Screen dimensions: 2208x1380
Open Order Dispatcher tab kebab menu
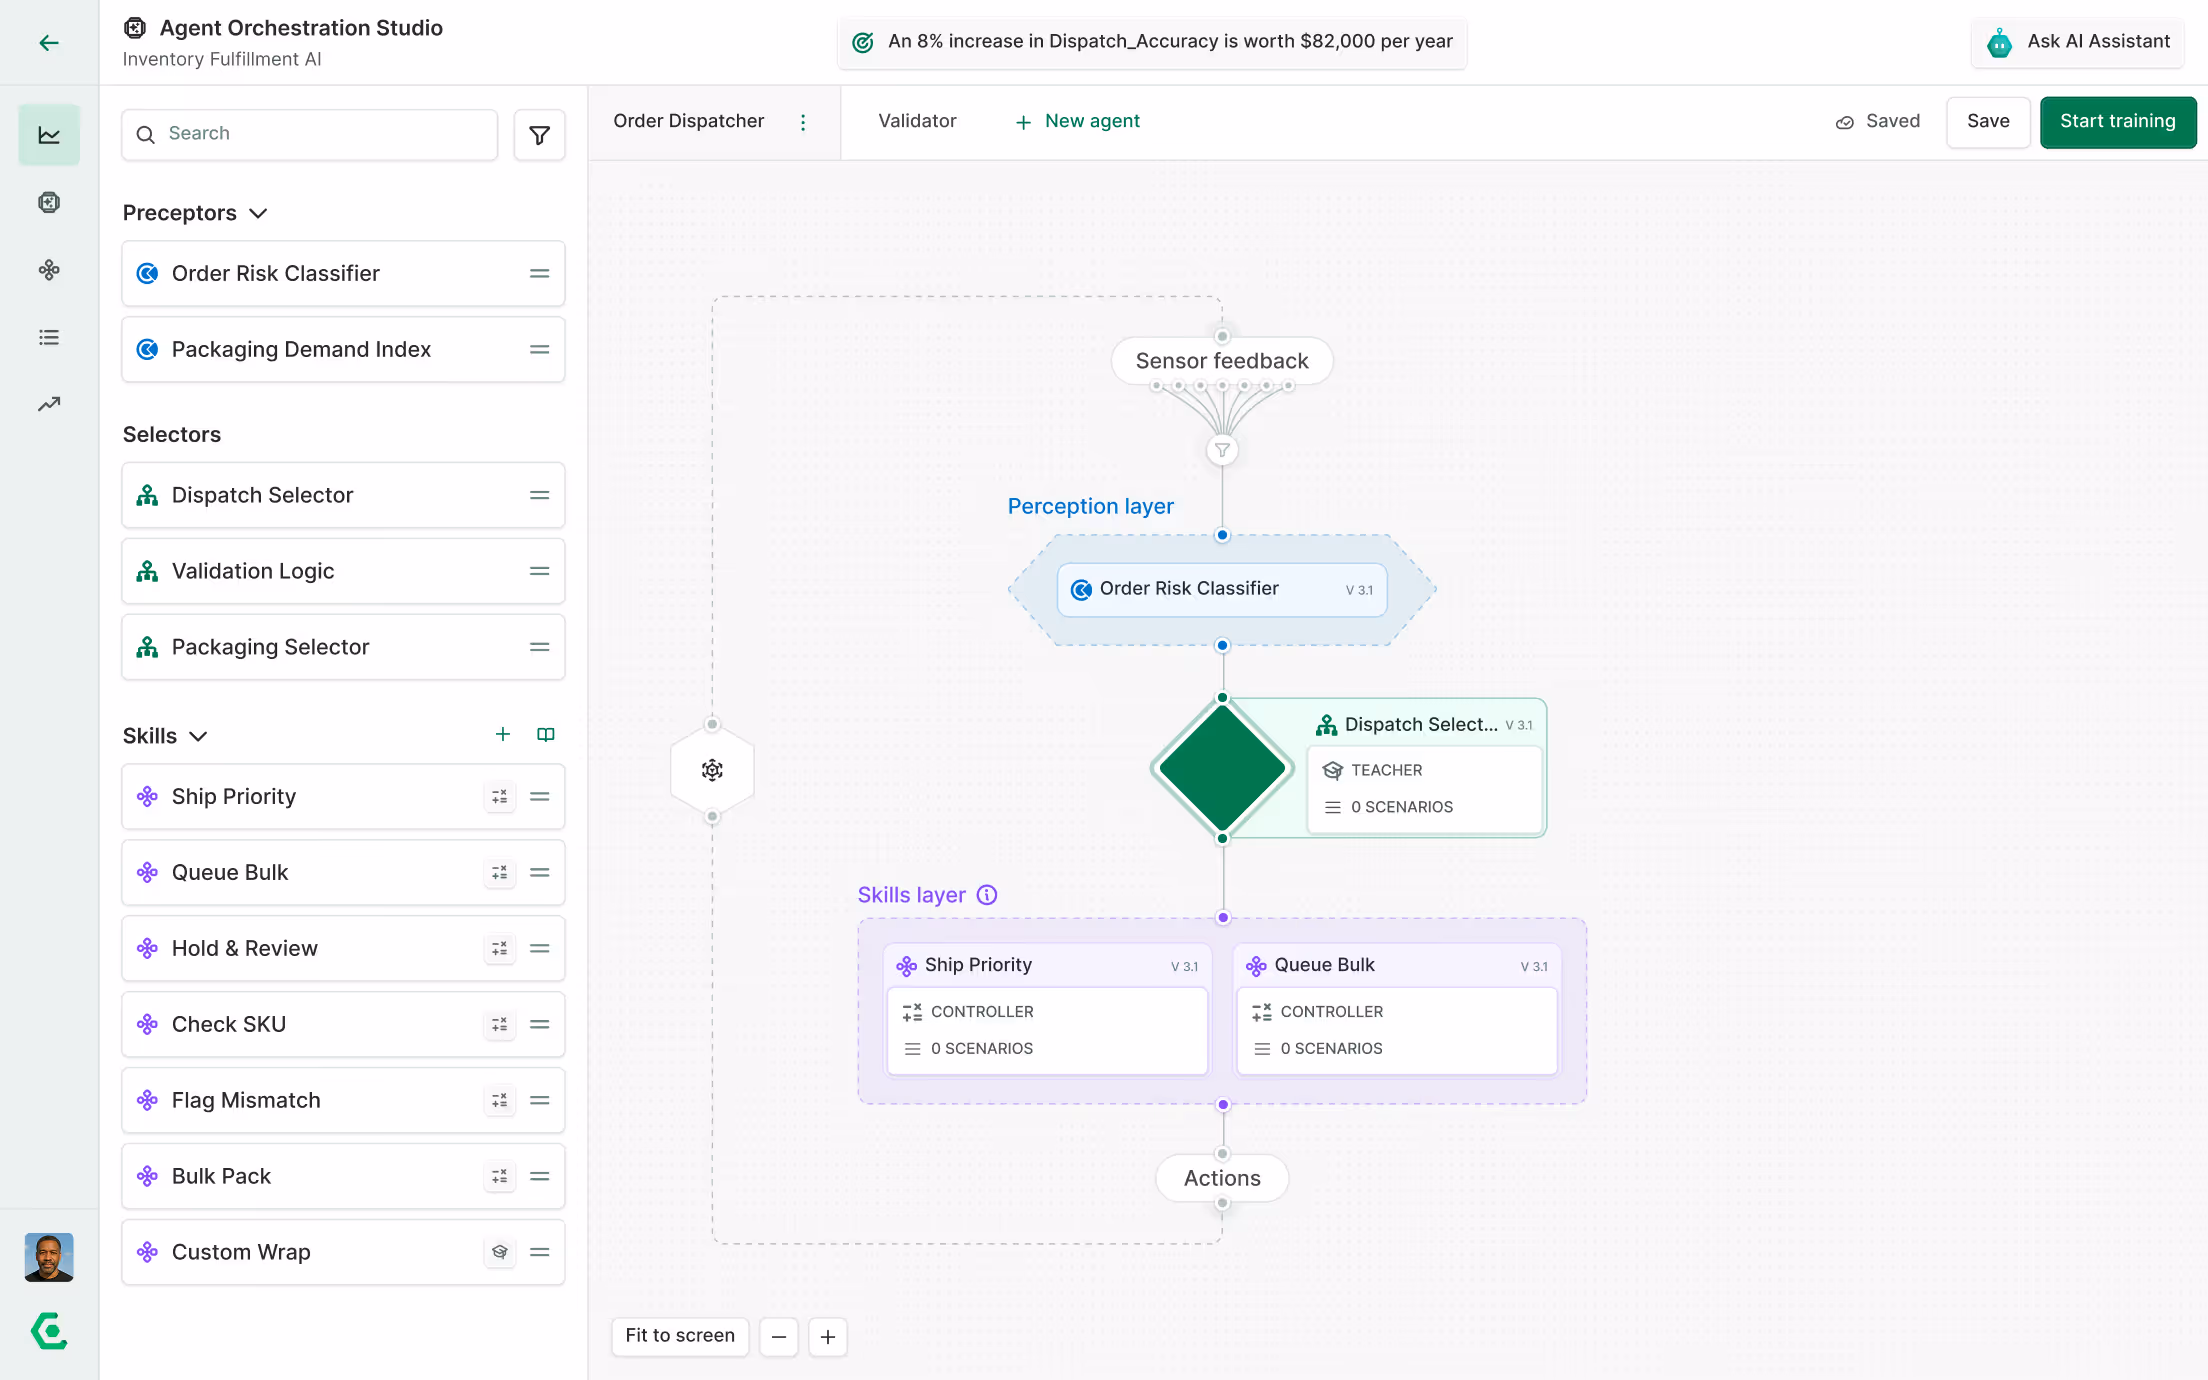click(803, 122)
